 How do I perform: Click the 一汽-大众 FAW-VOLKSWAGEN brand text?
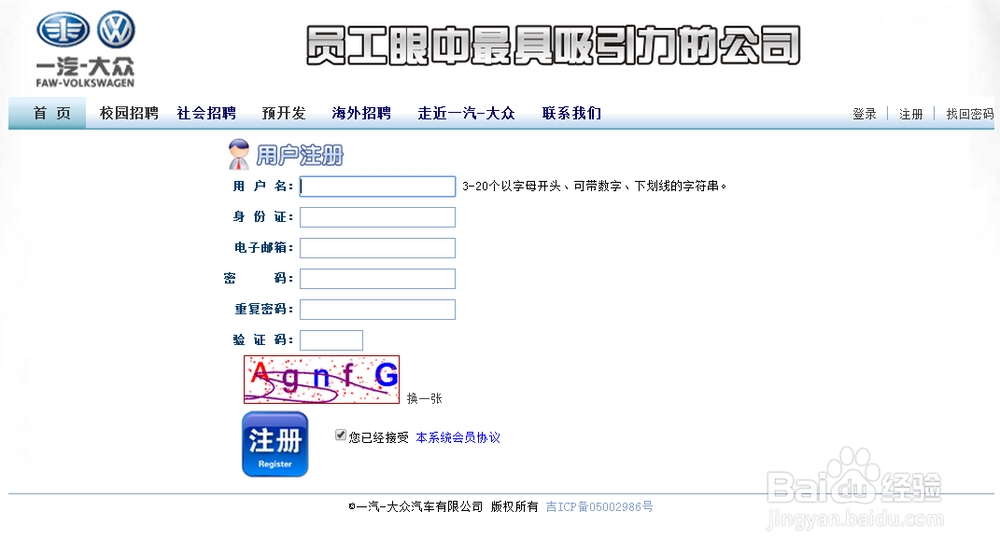(x=85, y=72)
